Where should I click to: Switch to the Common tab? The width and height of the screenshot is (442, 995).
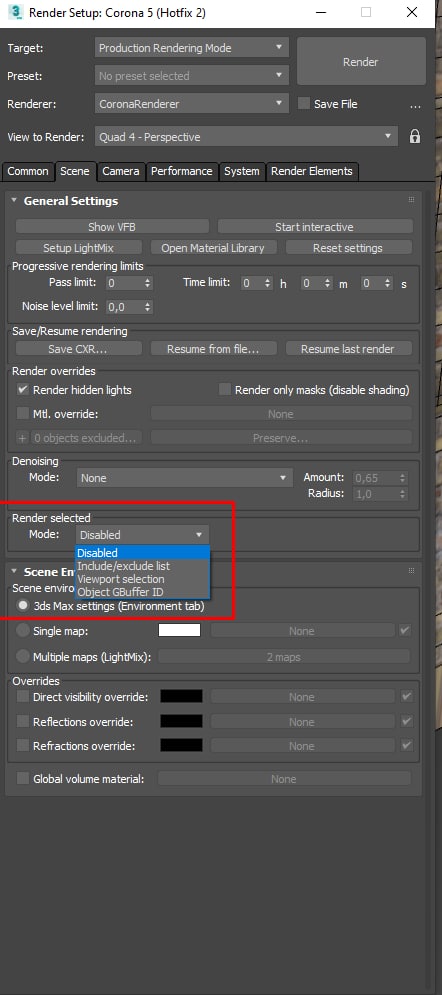point(28,171)
